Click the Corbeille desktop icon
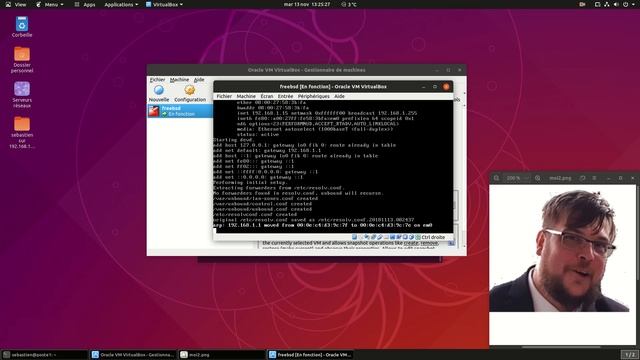 click(x=22, y=27)
